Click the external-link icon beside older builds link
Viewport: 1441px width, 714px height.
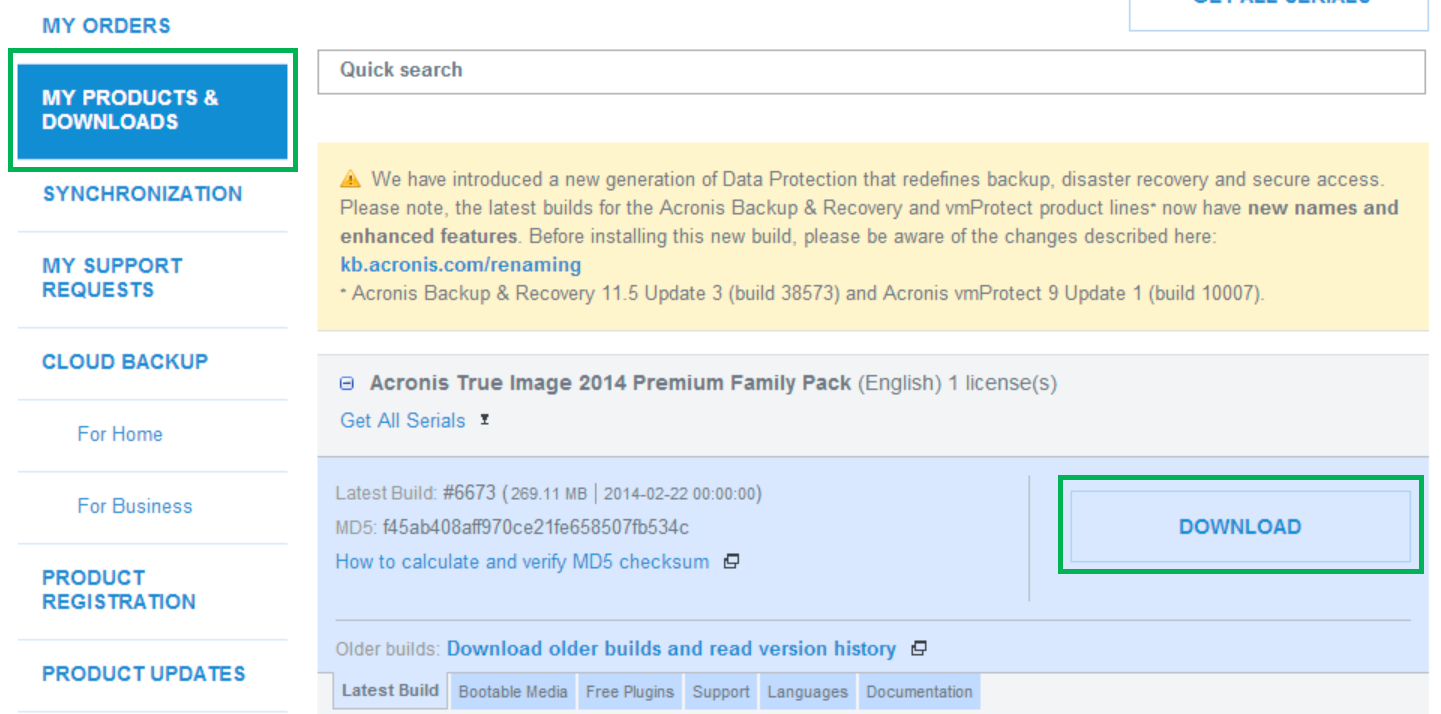[918, 648]
